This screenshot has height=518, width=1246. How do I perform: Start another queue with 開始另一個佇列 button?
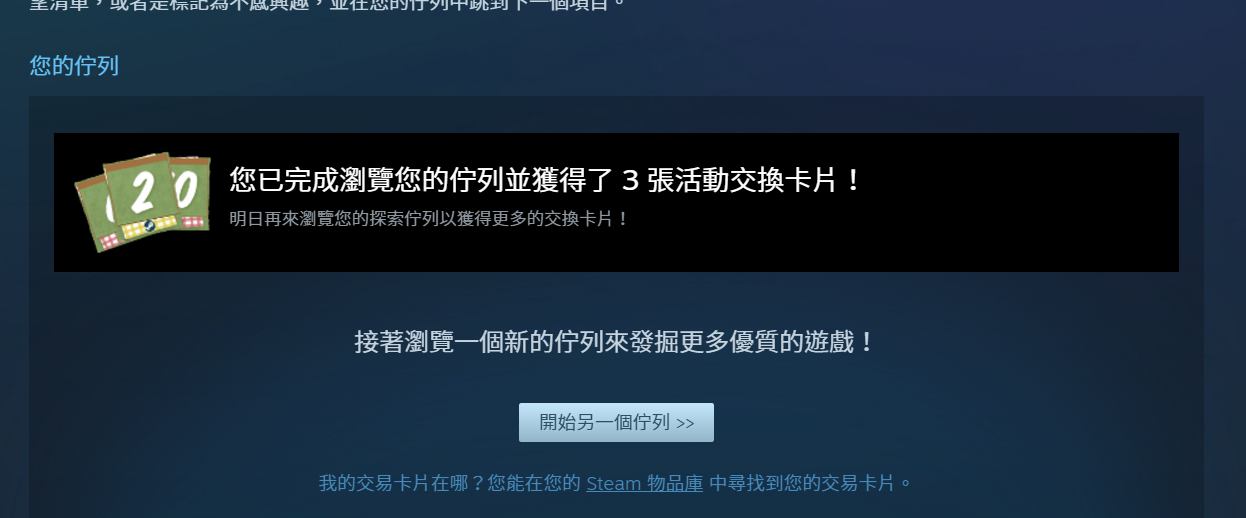[616, 422]
